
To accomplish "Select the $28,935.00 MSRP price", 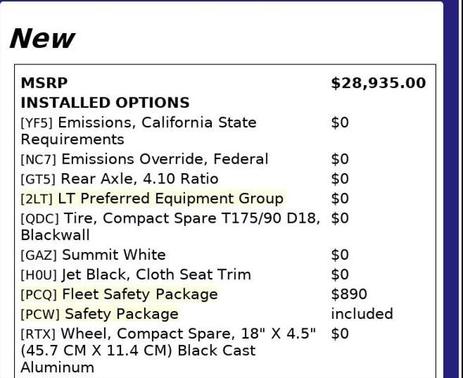I will (378, 83).
